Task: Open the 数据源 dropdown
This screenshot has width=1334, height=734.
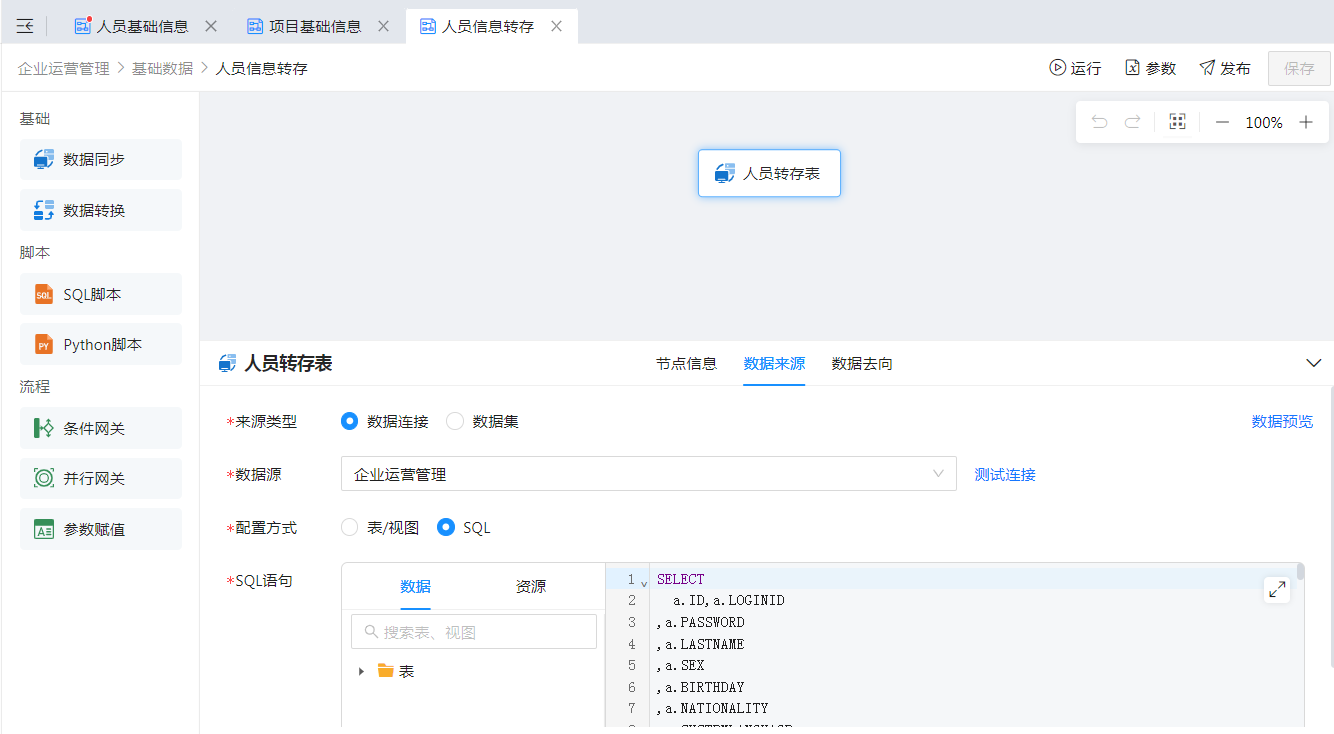Action: (x=648, y=474)
